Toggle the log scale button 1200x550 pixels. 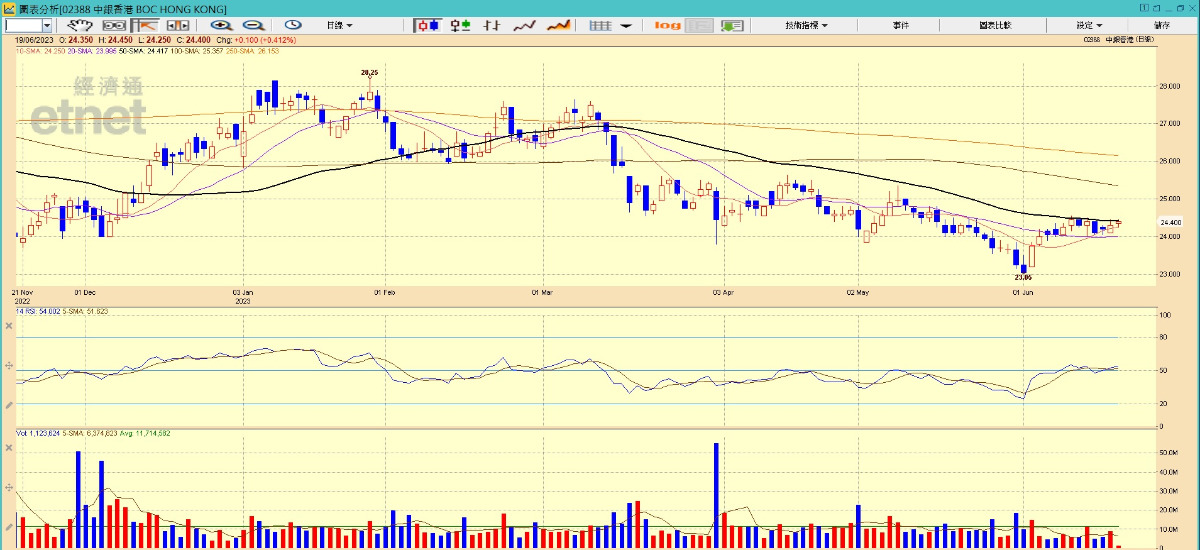(667, 24)
